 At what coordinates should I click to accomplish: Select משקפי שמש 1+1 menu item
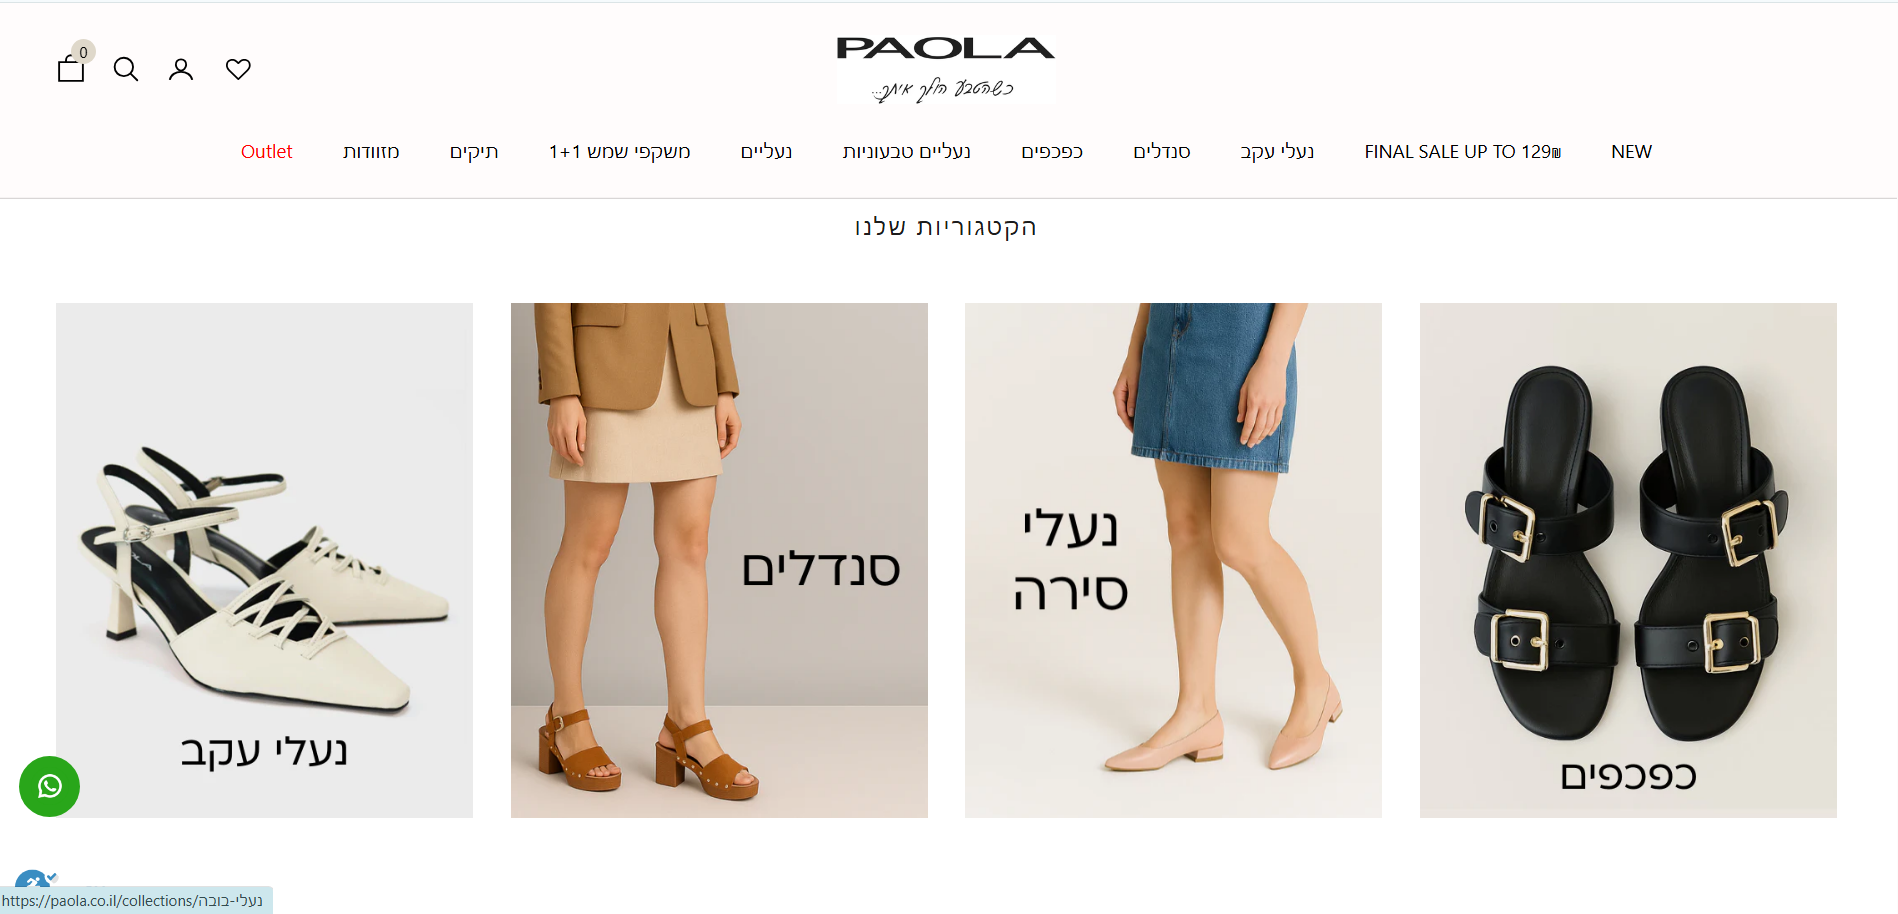click(619, 152)
